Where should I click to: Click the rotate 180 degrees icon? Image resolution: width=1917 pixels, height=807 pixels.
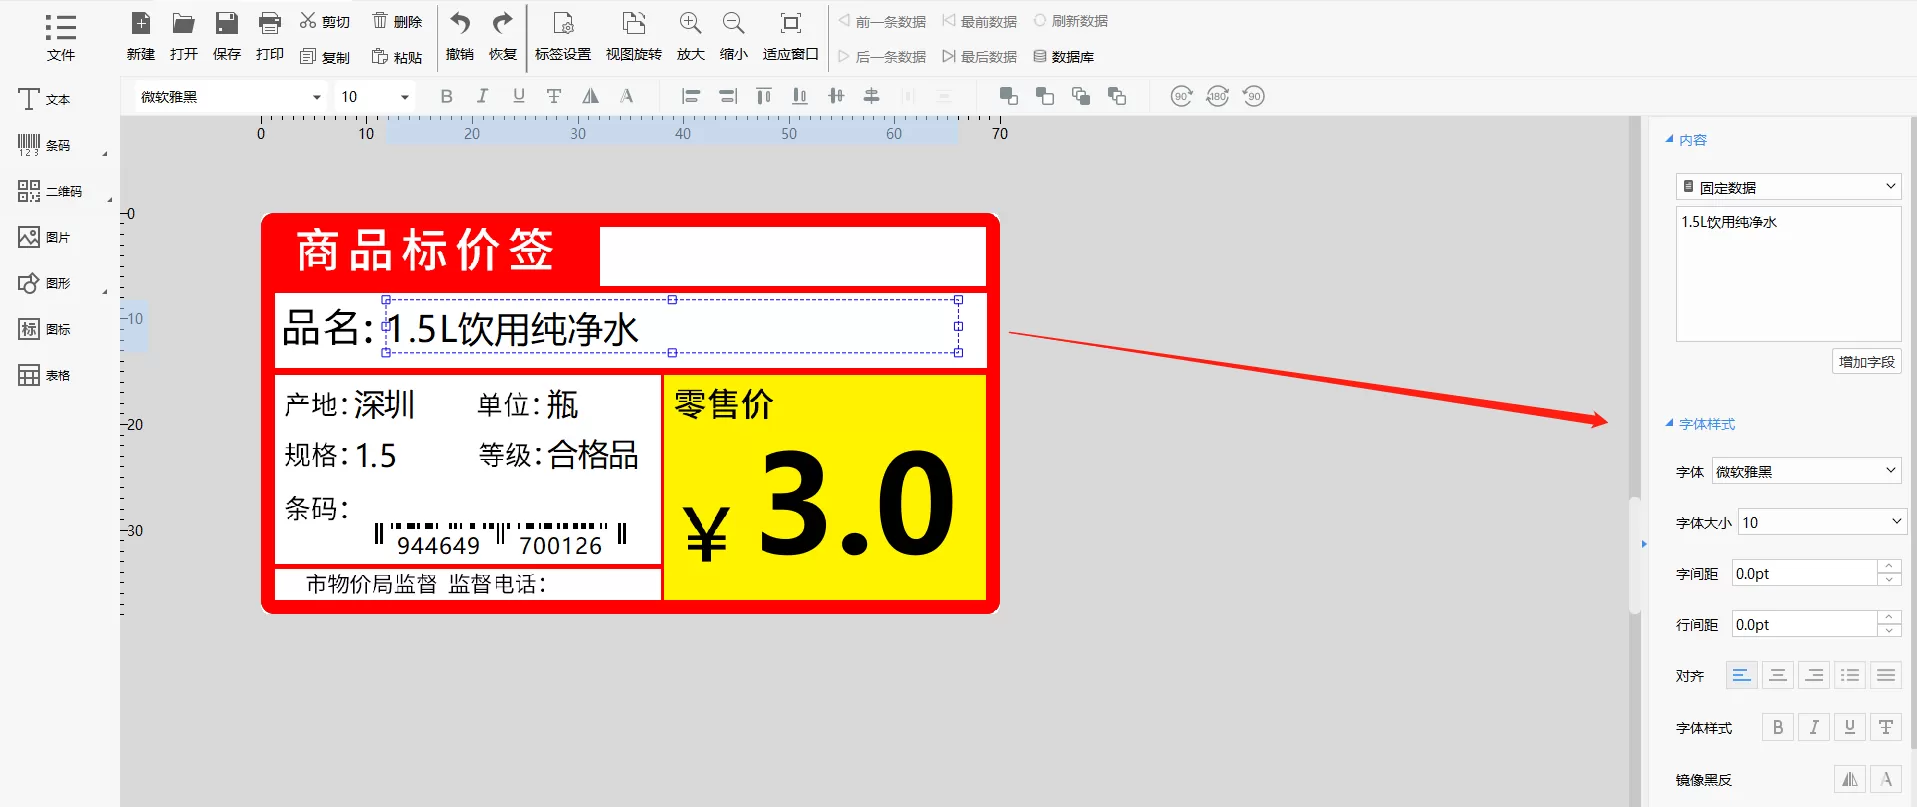pos(1218,96)
